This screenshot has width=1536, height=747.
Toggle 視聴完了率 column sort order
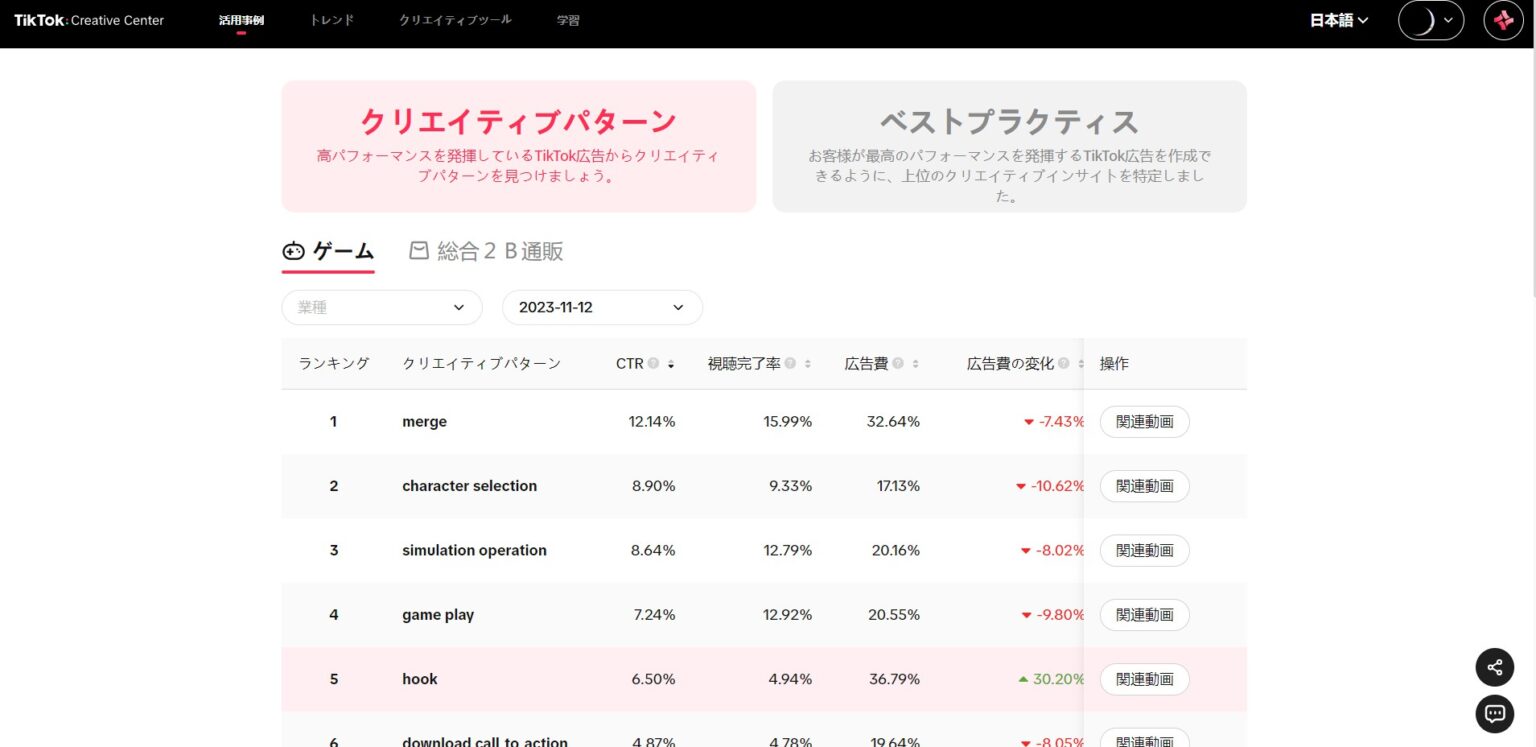[x=809, y=363]
